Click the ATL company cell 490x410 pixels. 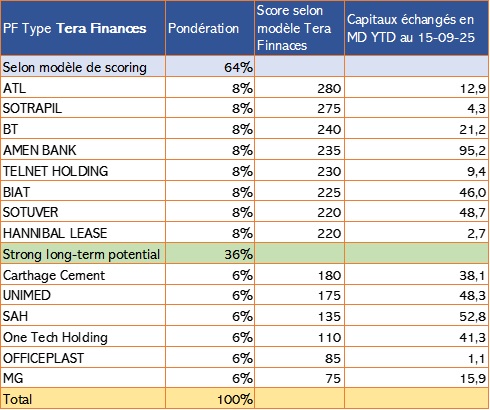click(x=83, y=88)
